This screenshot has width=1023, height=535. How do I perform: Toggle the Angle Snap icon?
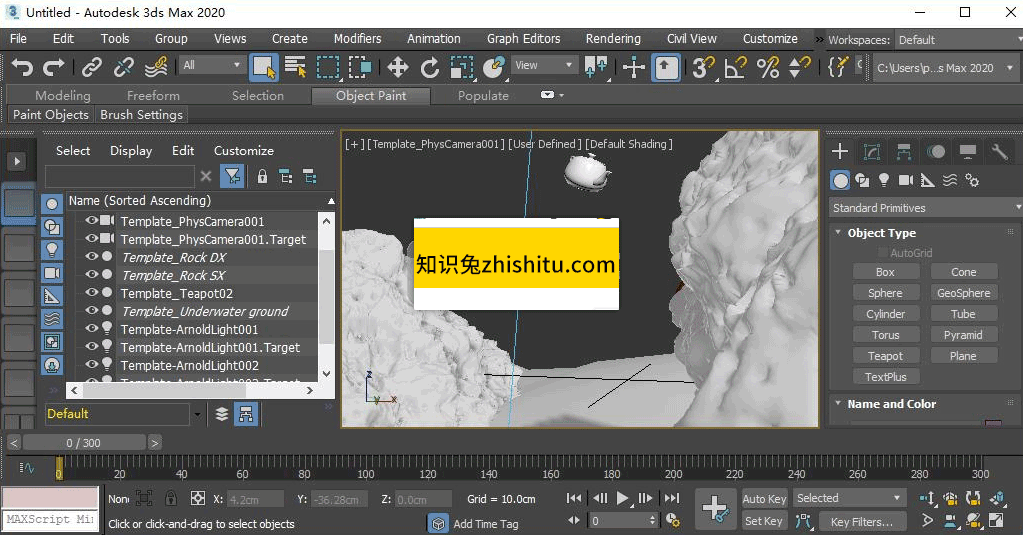point(735,67)
